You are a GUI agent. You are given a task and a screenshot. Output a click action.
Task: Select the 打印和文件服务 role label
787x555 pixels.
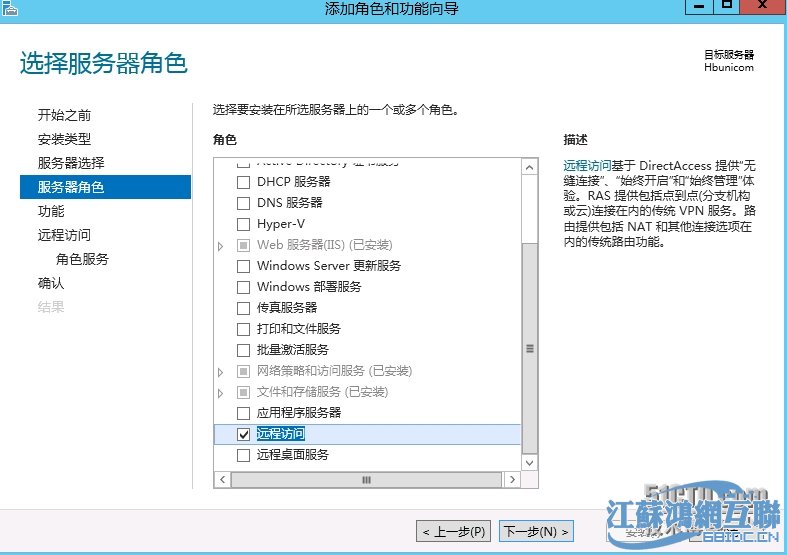pos(299,329)
